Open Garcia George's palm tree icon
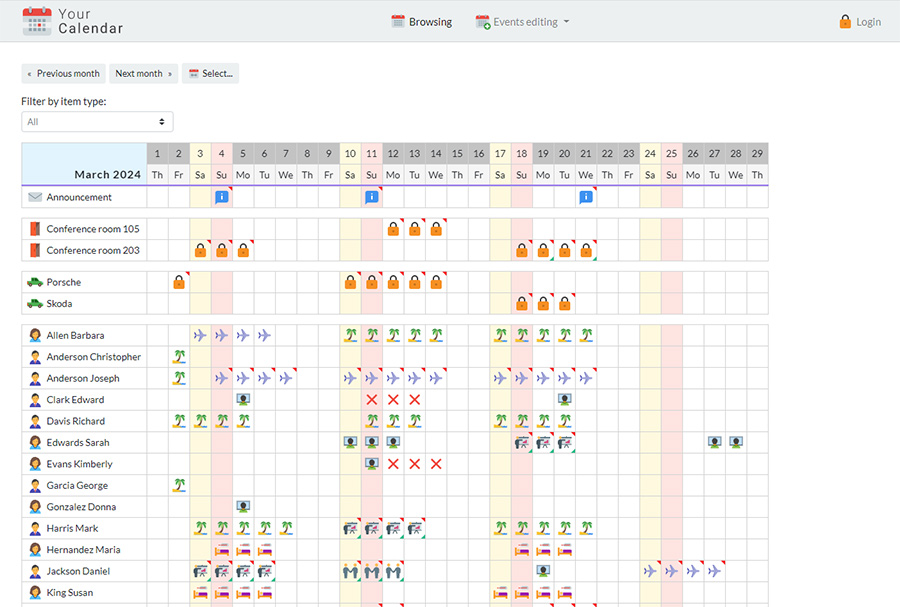900x607 pixels. coord(179,485)
